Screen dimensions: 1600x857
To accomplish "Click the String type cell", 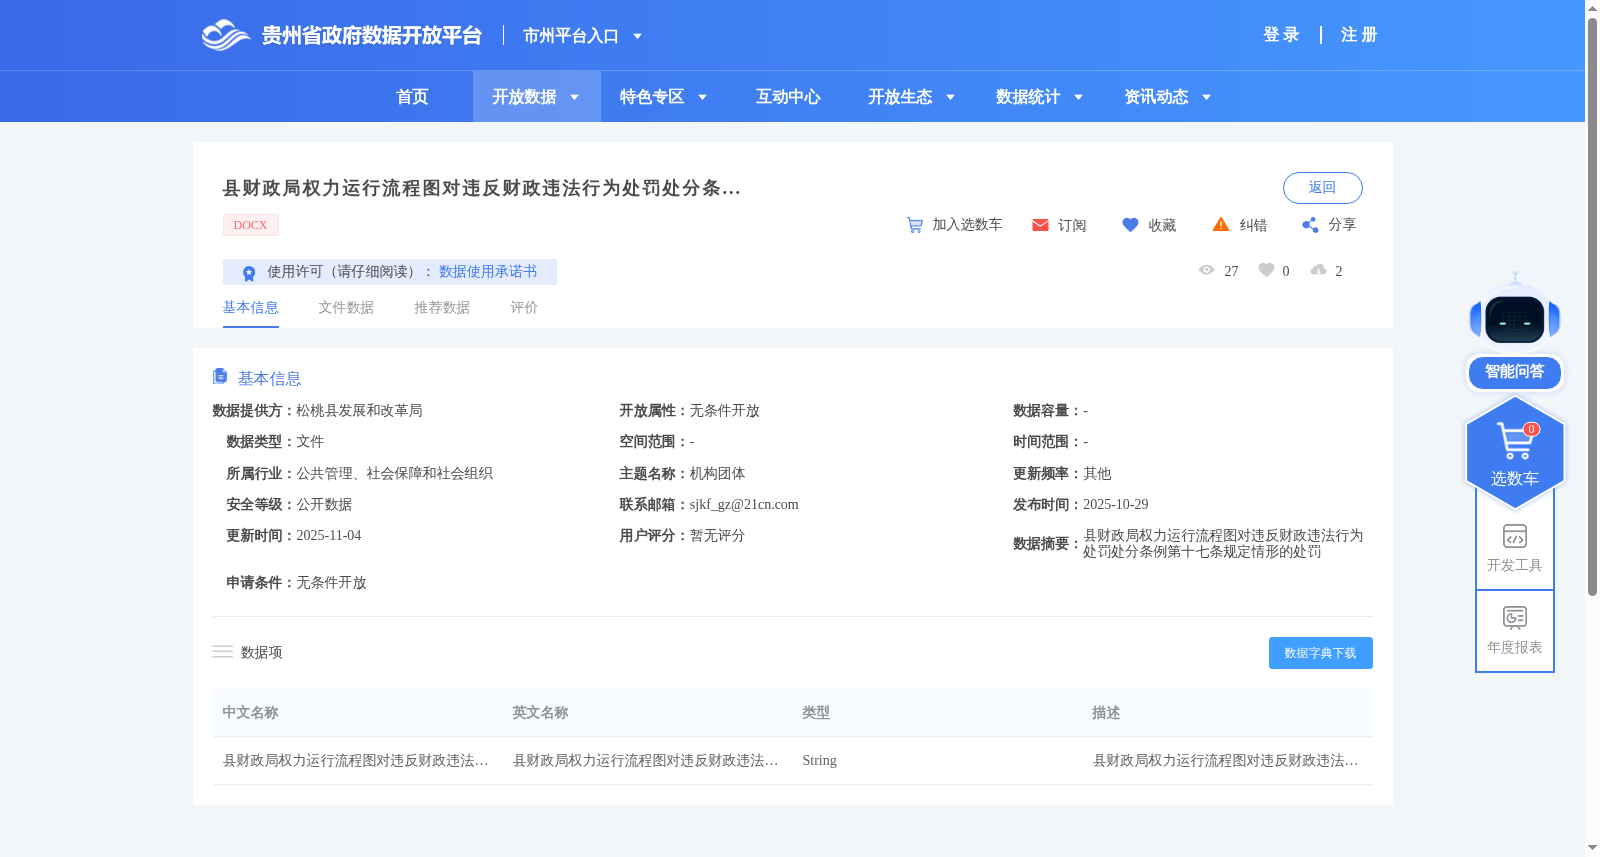I will pyautogui.click(x=819, y=761).
